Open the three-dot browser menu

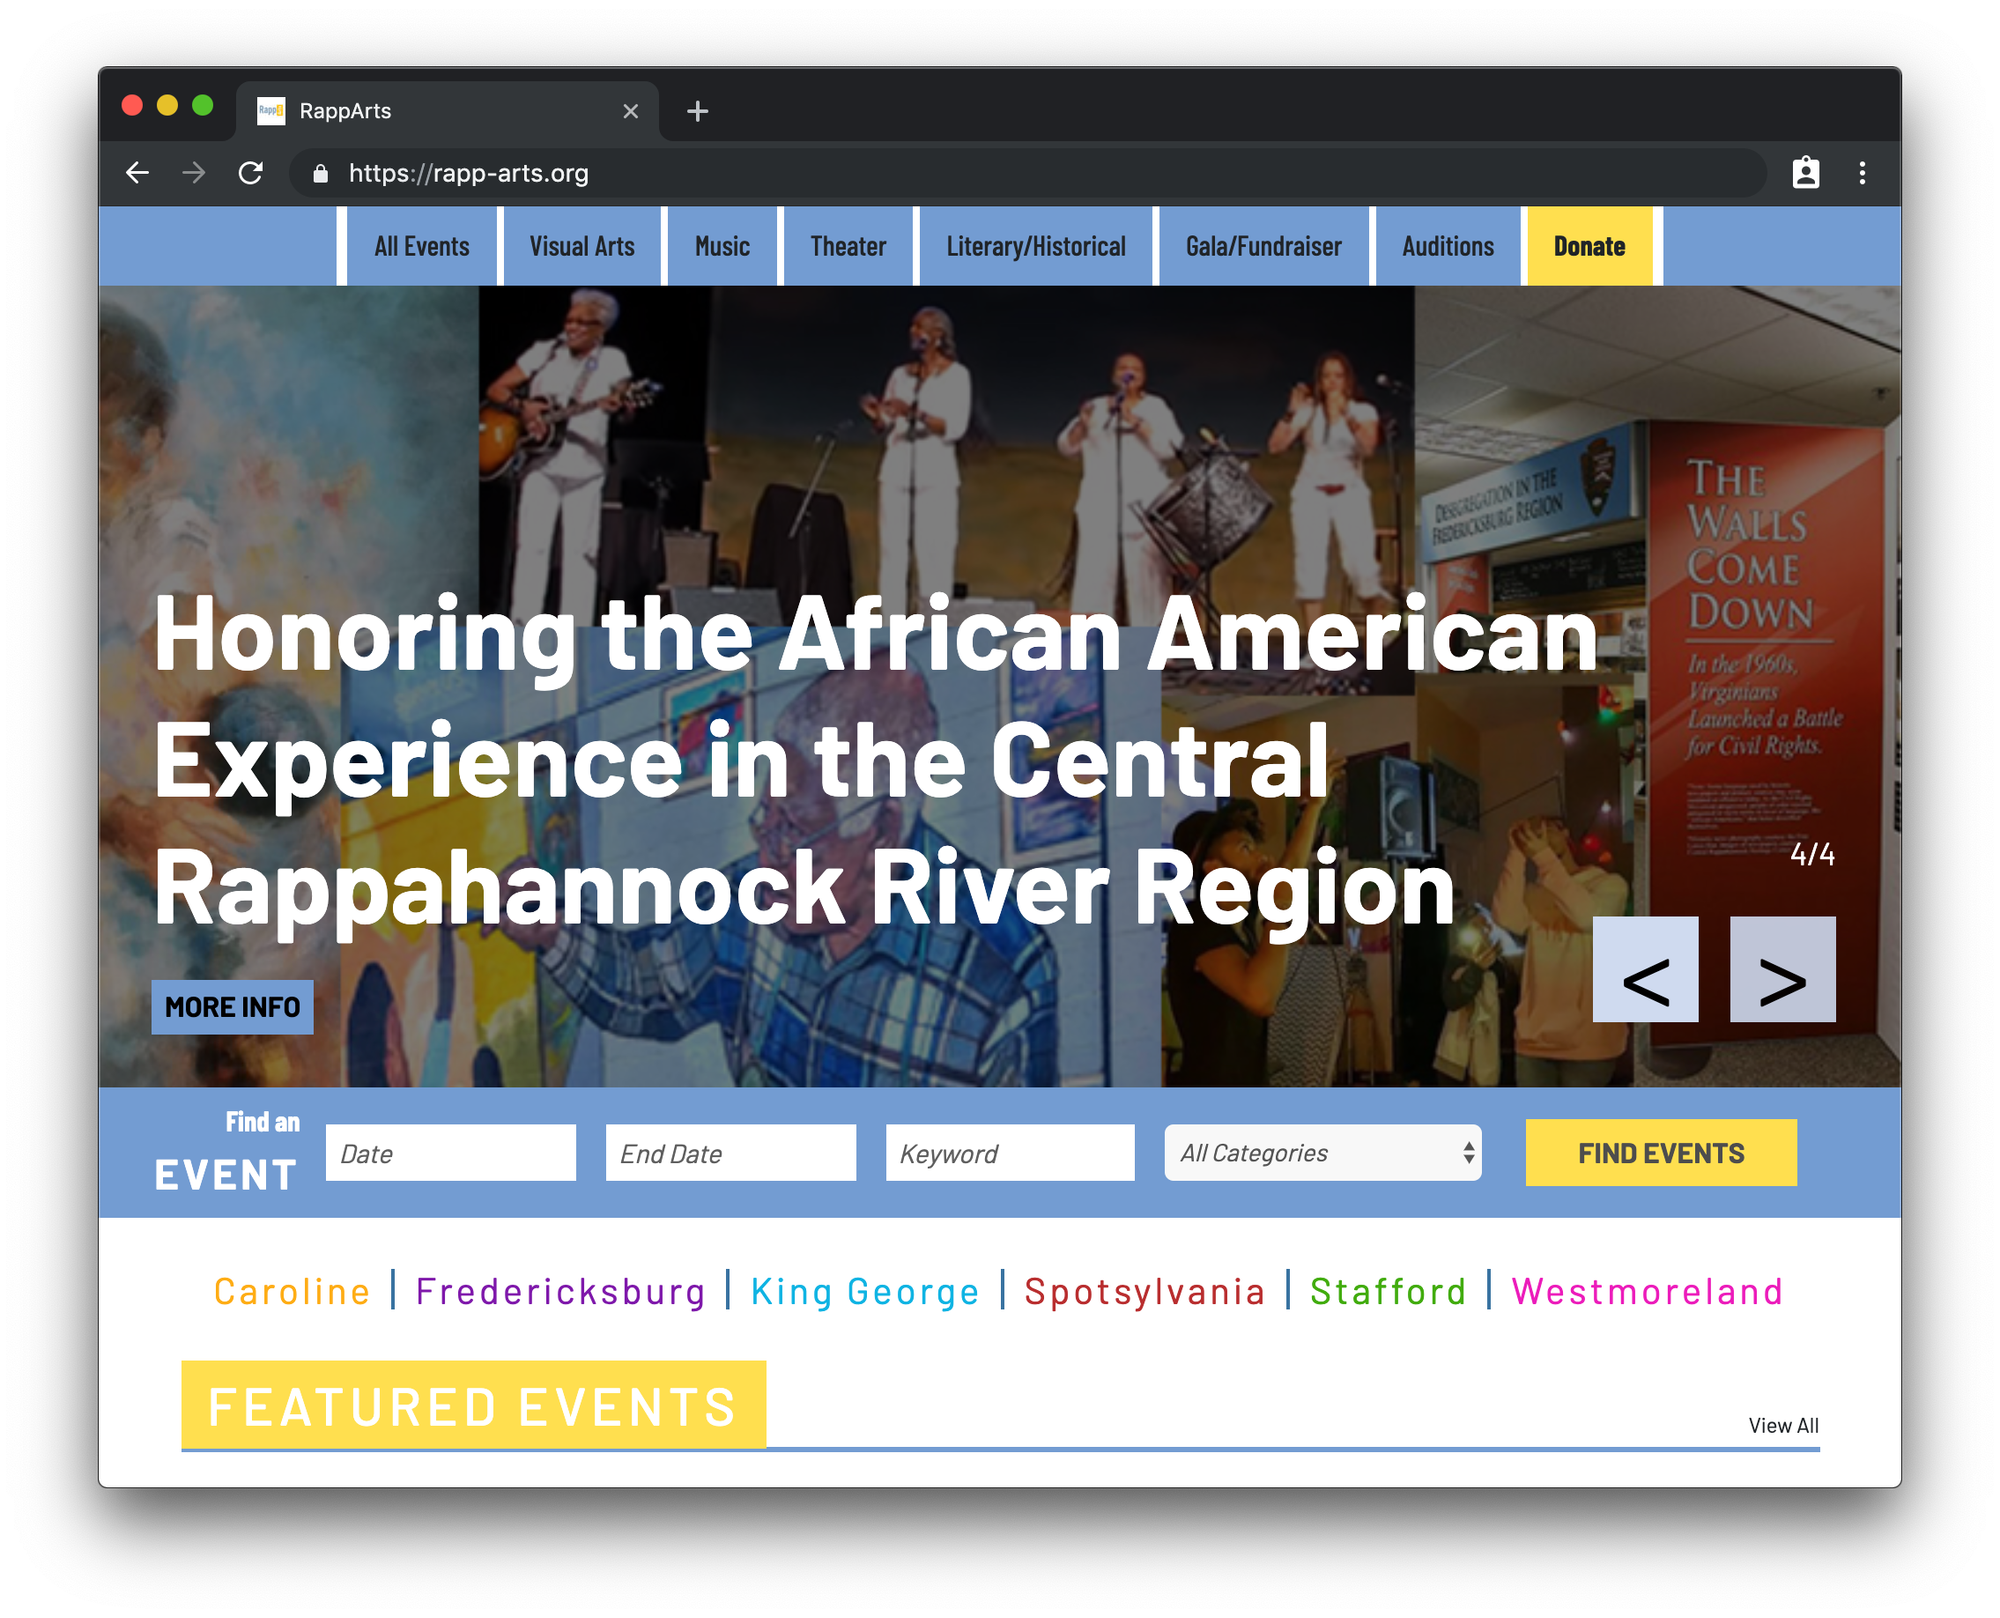coord(1862,173)
